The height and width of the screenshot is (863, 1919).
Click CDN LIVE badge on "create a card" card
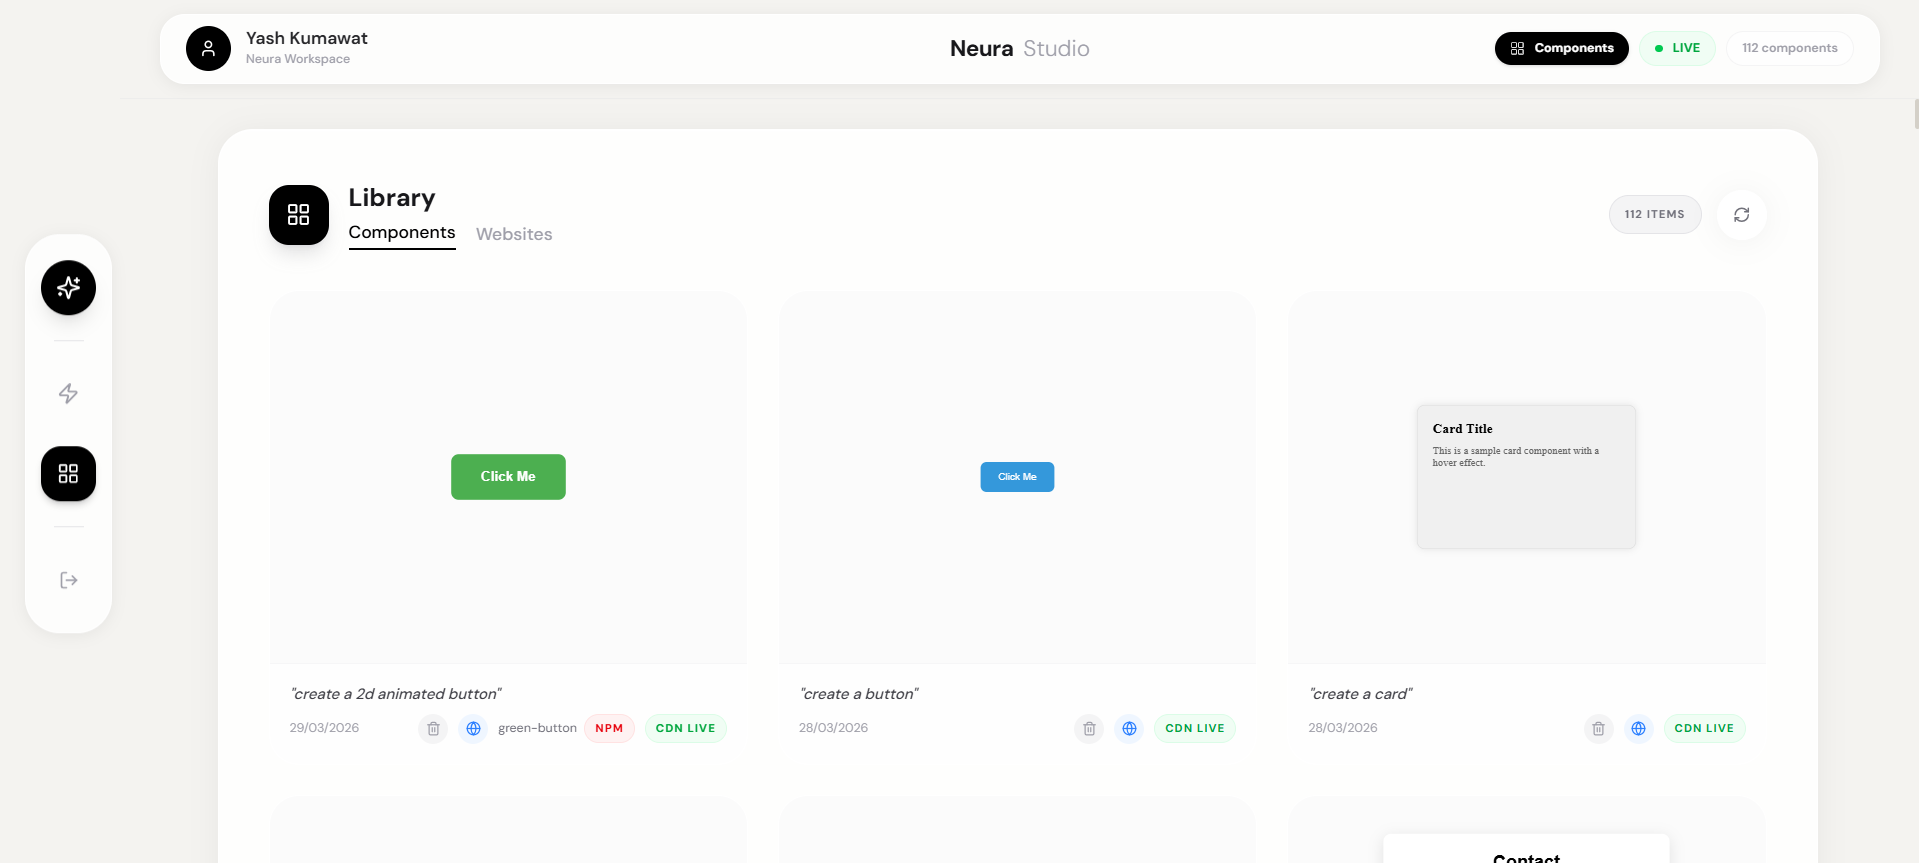click(x=1704, y=728)
